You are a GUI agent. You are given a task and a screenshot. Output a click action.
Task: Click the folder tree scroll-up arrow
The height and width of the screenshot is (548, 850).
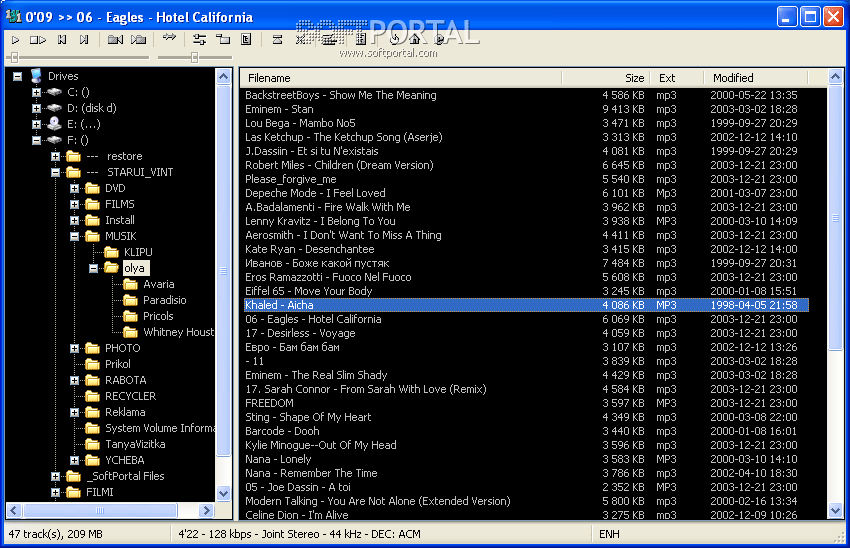pos(223,76)
